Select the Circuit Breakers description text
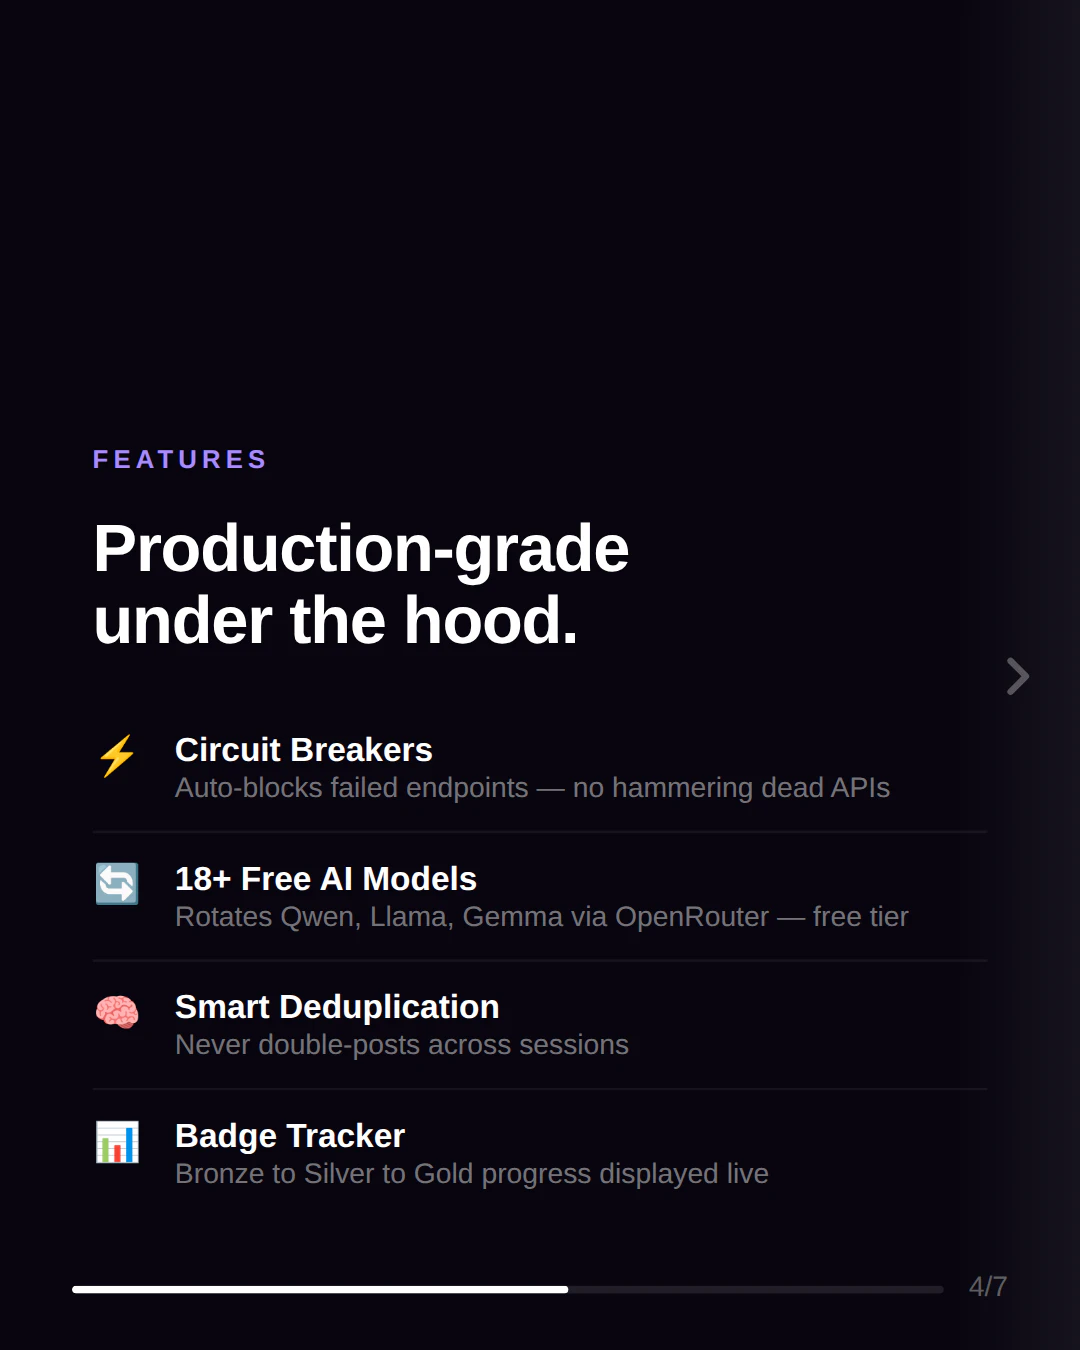The height and width of the screenshot is (1350, 1080). 532,788
